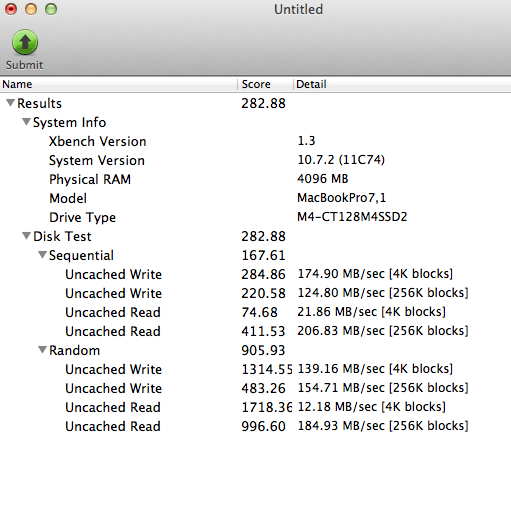Collapse the Results disclosure triangle
This screenshot has width=511, height=506.
coord(10,103)
